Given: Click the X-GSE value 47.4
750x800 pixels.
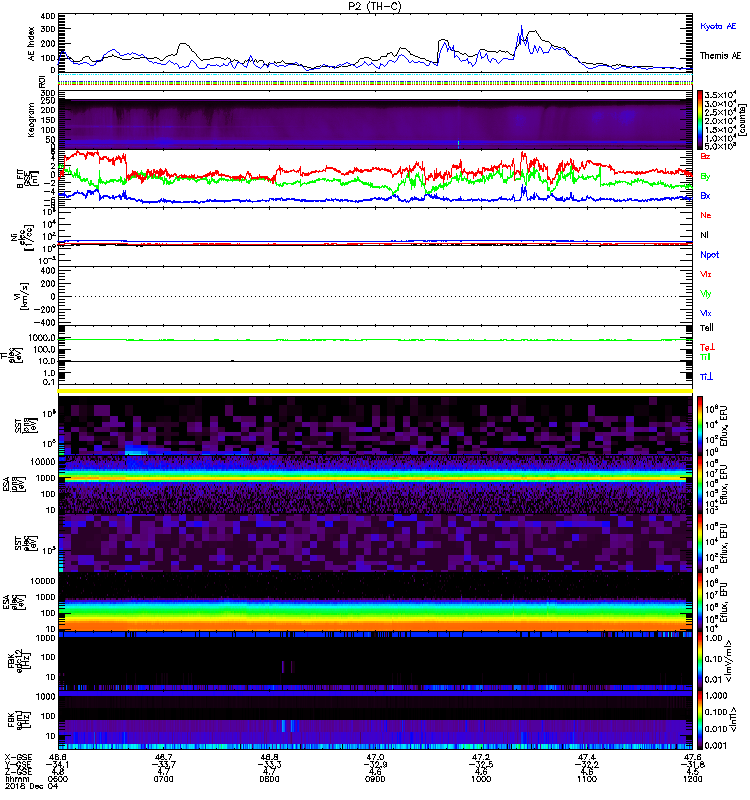Looking at the screenshot, I should click(587, 757).
